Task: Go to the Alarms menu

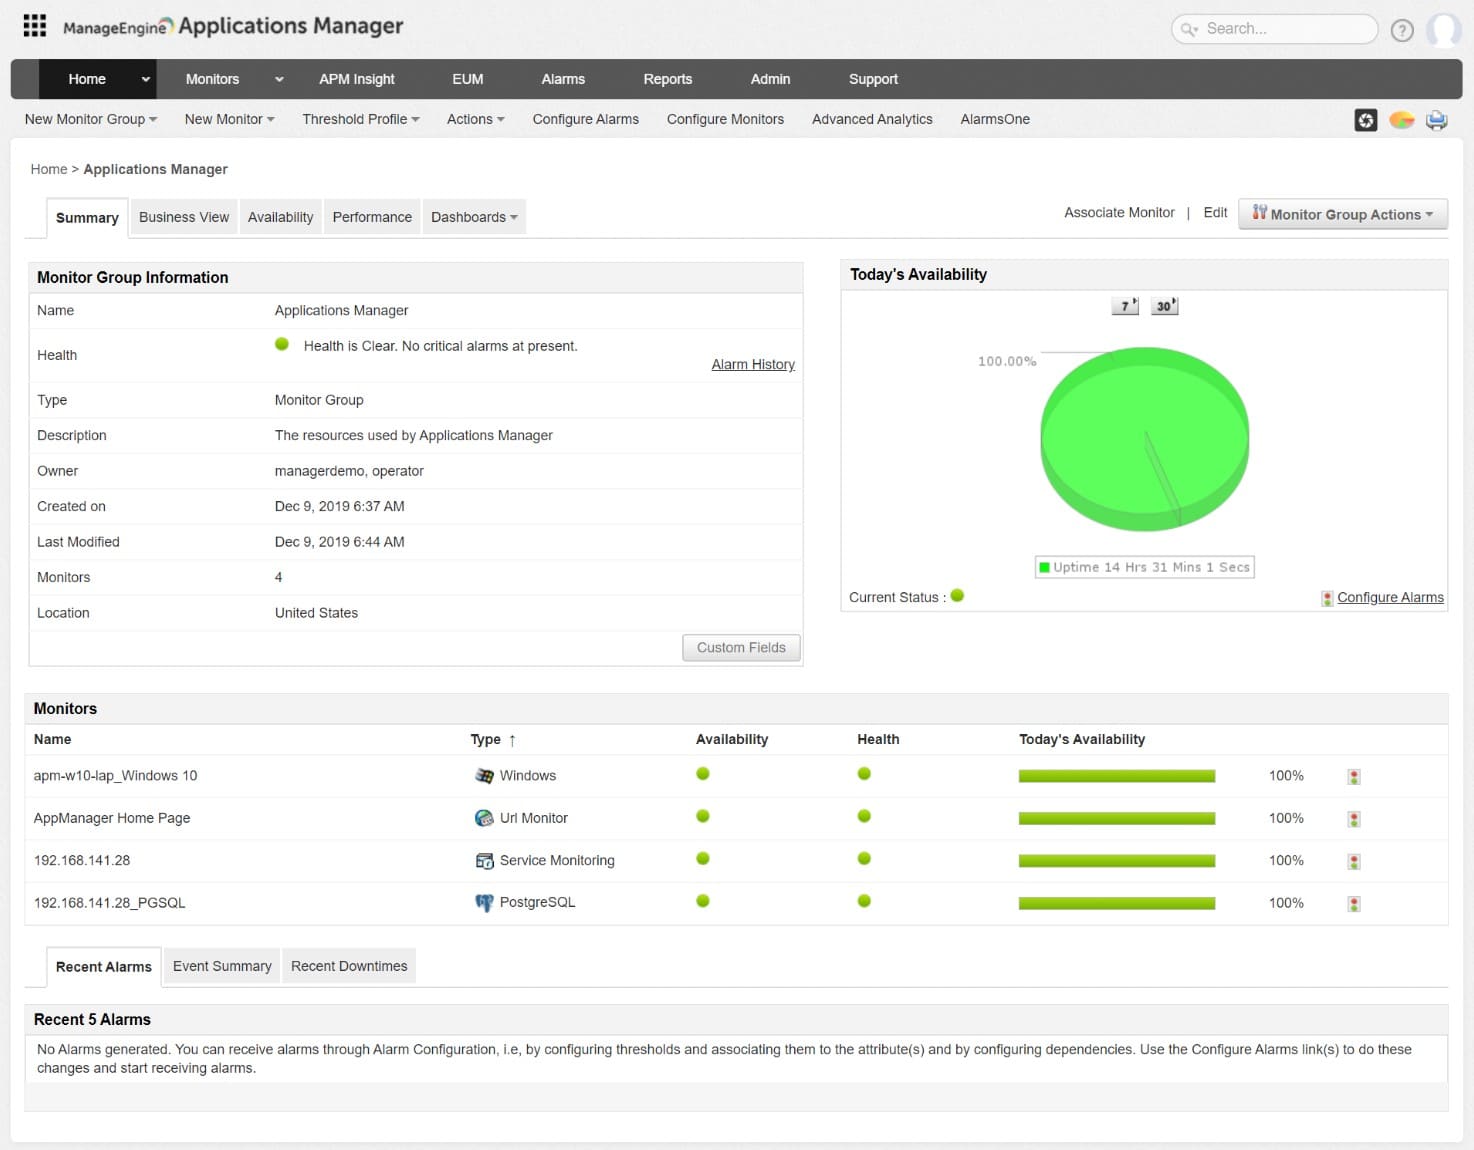Action: click(563, 79)
